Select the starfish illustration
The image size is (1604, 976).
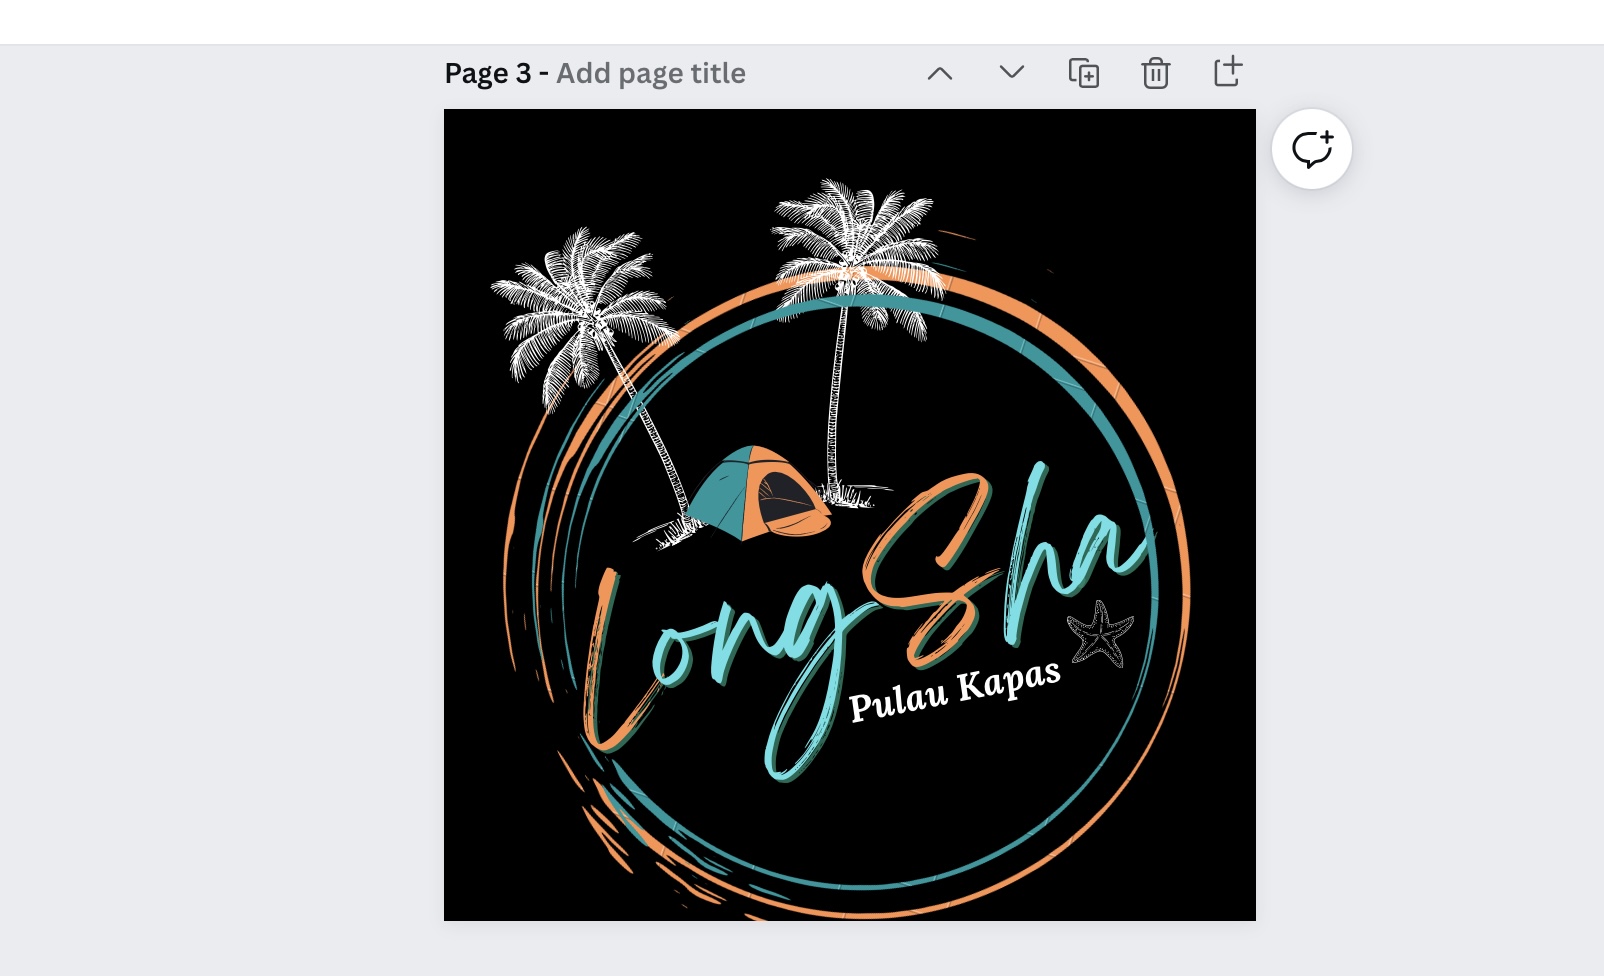tap(1100, 633)
